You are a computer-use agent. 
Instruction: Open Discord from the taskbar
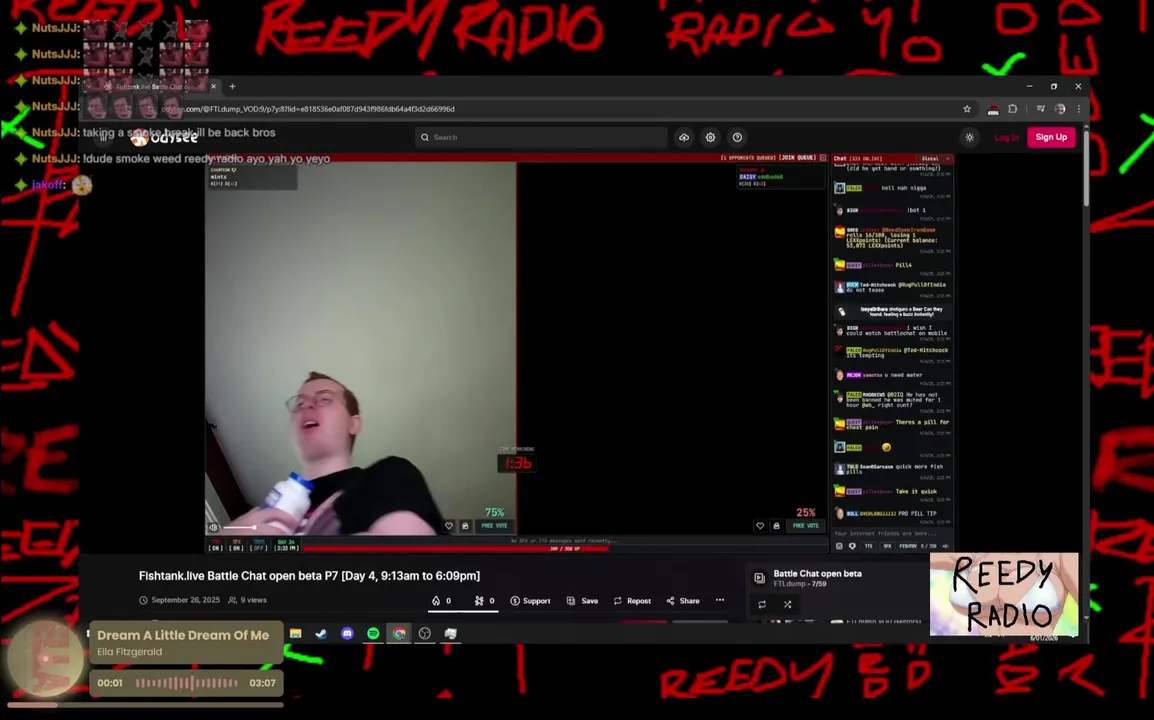(x=347, y=634)
